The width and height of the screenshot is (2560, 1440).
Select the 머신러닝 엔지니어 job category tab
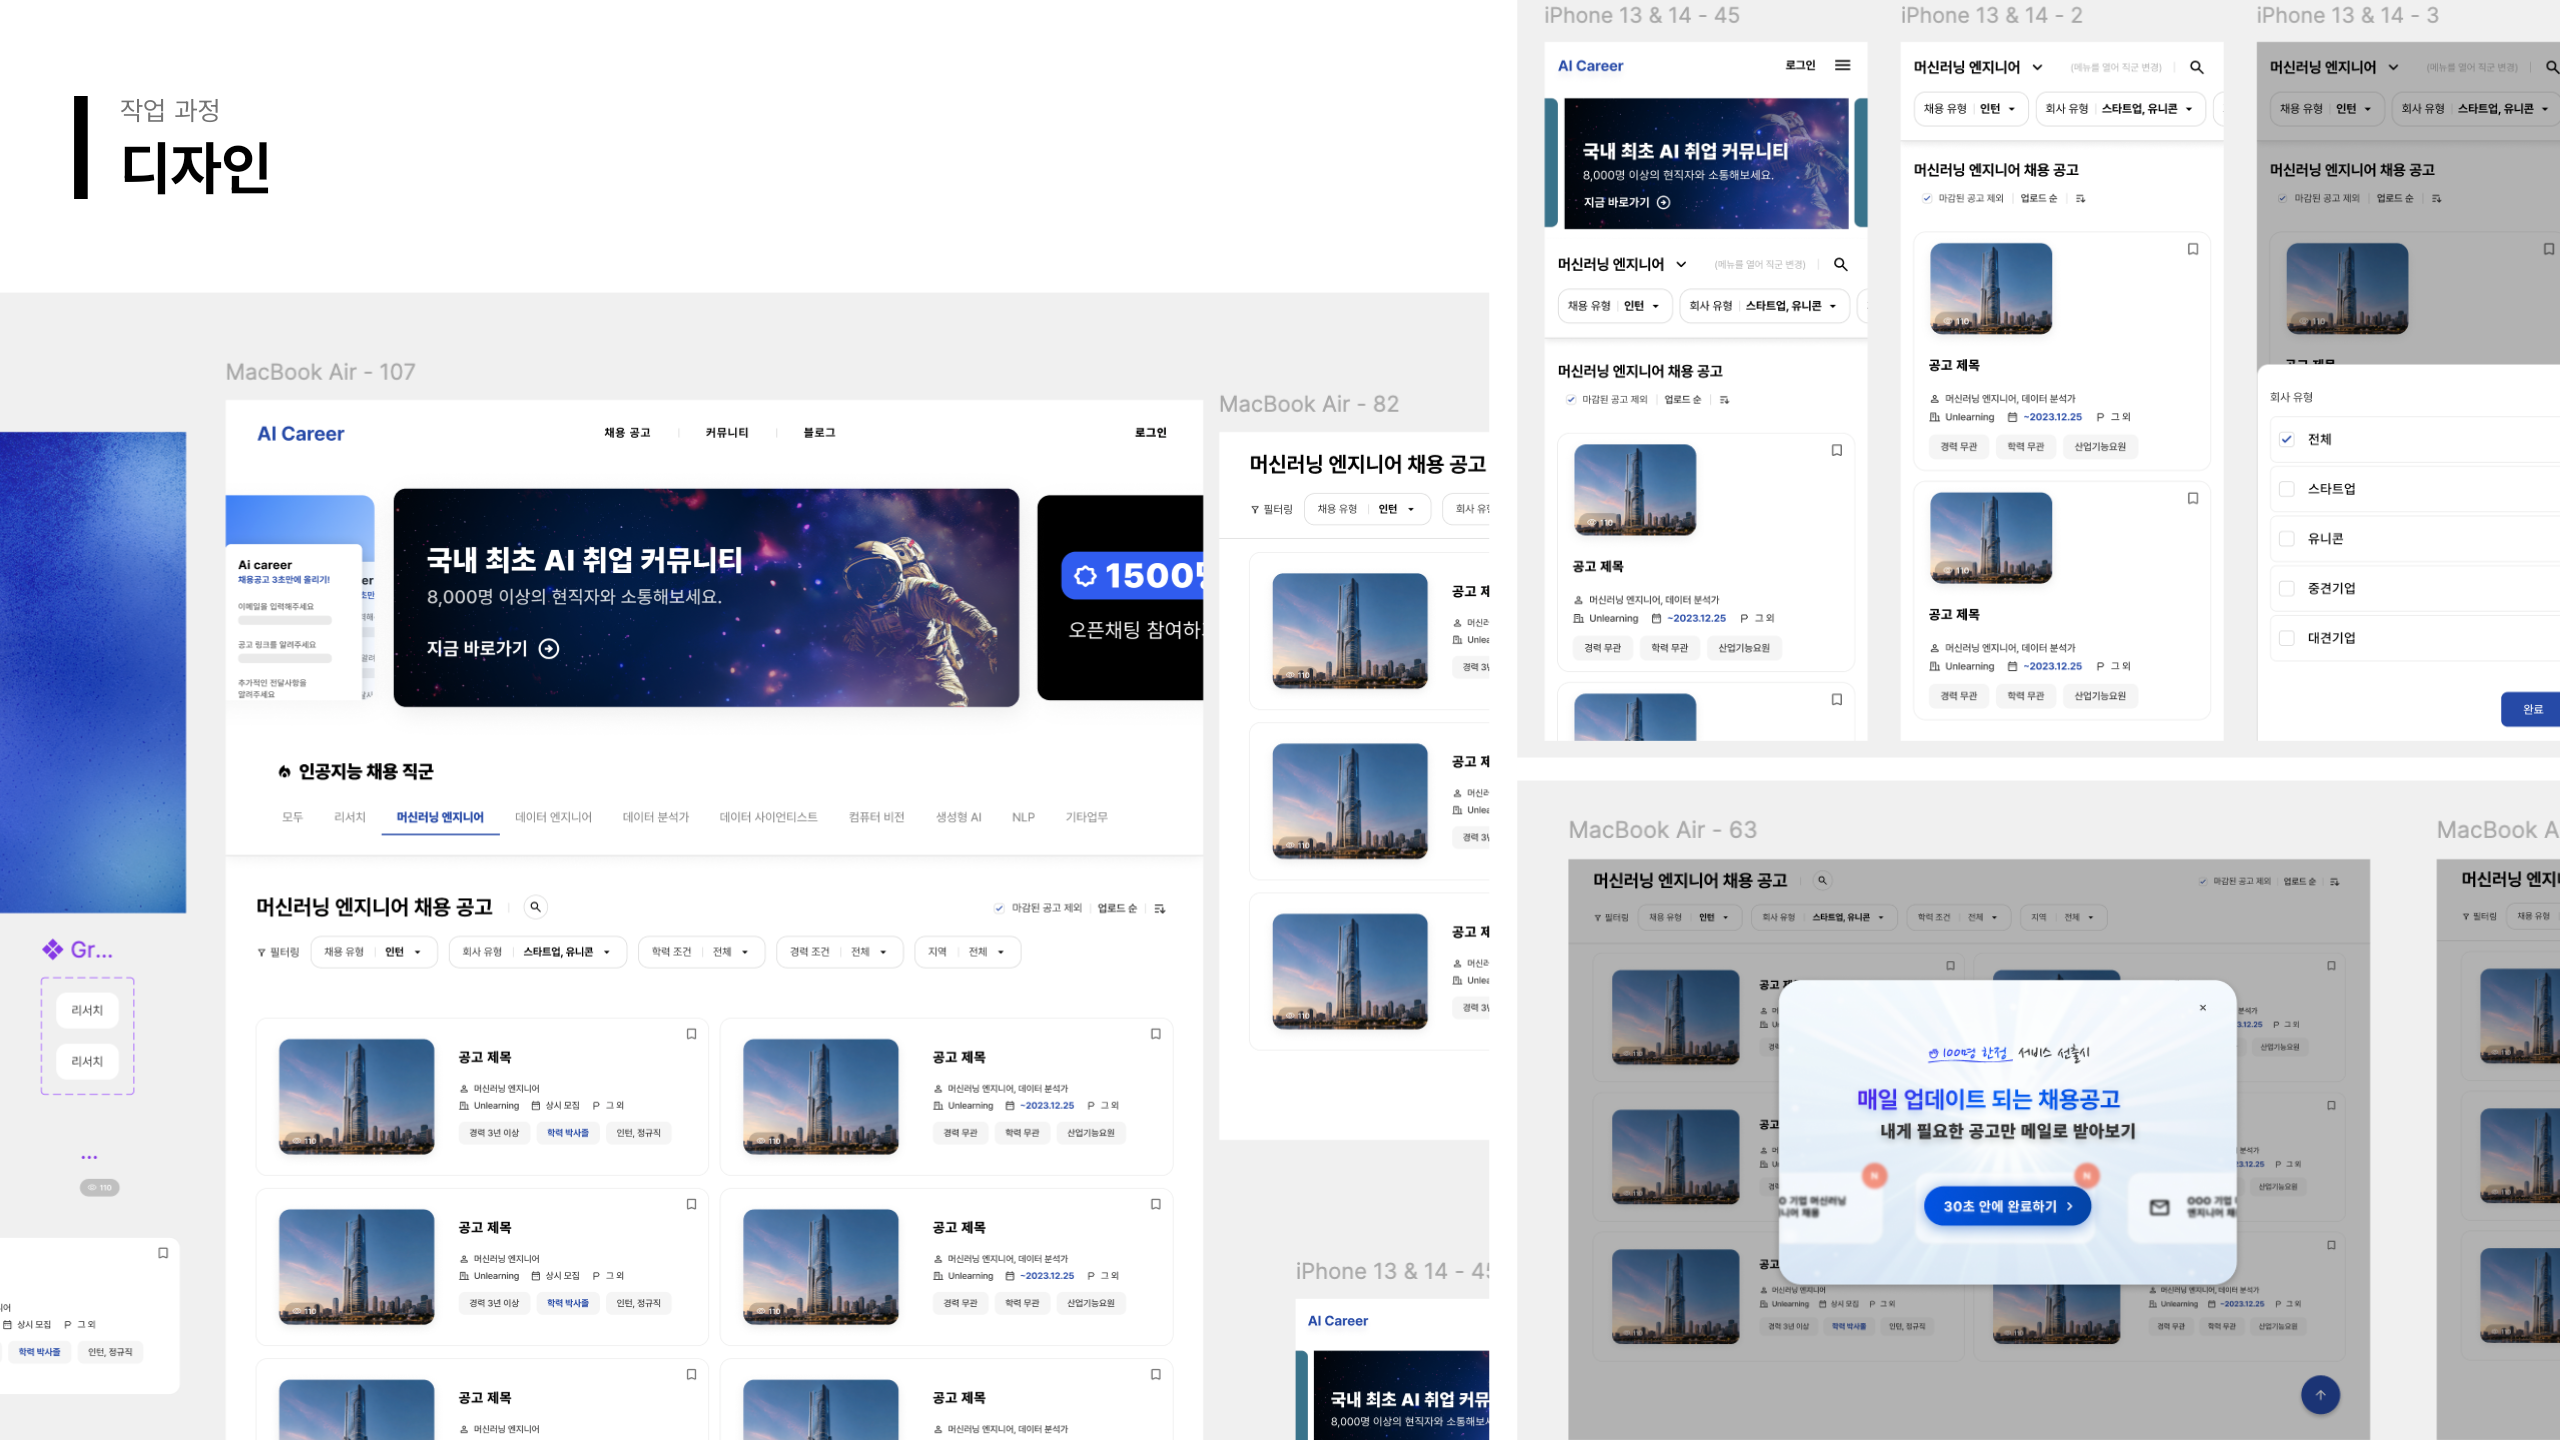(x=440, y=817)
